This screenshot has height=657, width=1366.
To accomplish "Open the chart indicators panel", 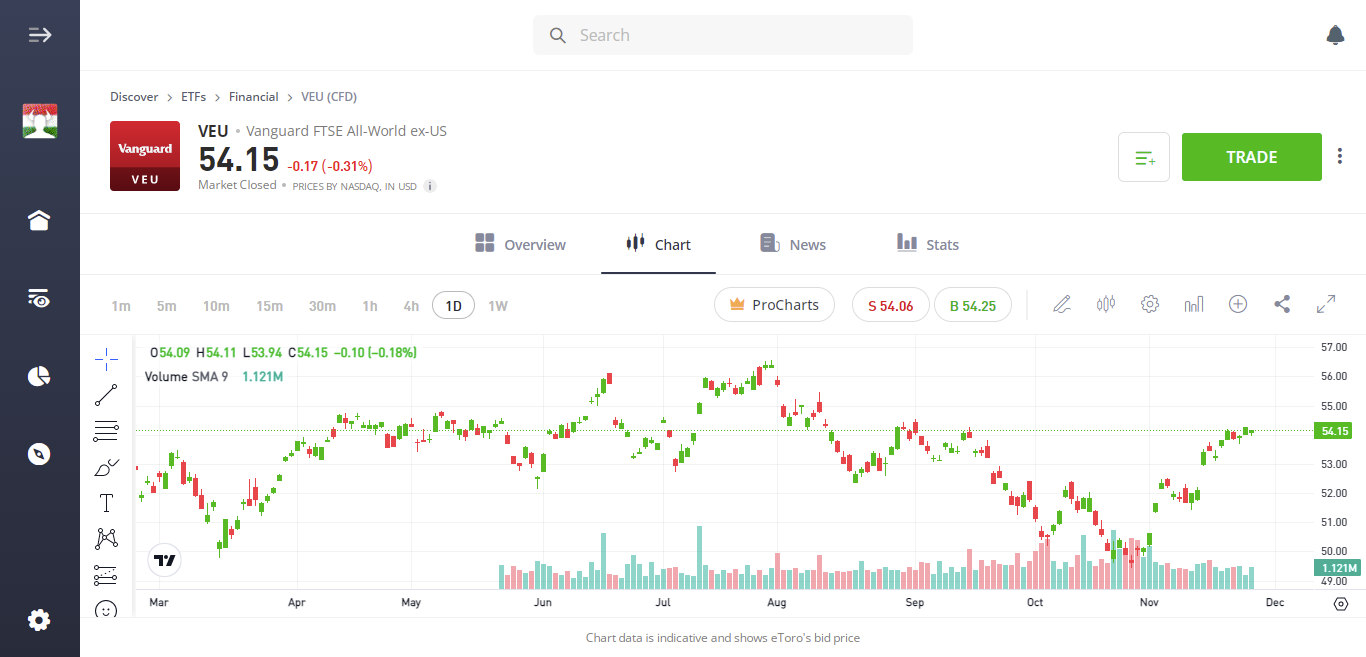I will point(1194,304).
